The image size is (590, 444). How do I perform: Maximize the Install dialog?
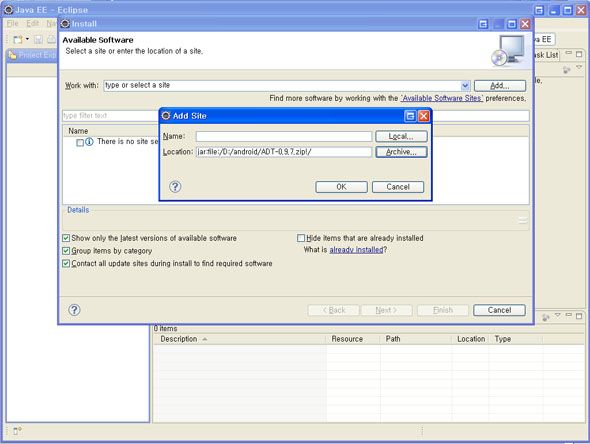[x=512, y=24]
